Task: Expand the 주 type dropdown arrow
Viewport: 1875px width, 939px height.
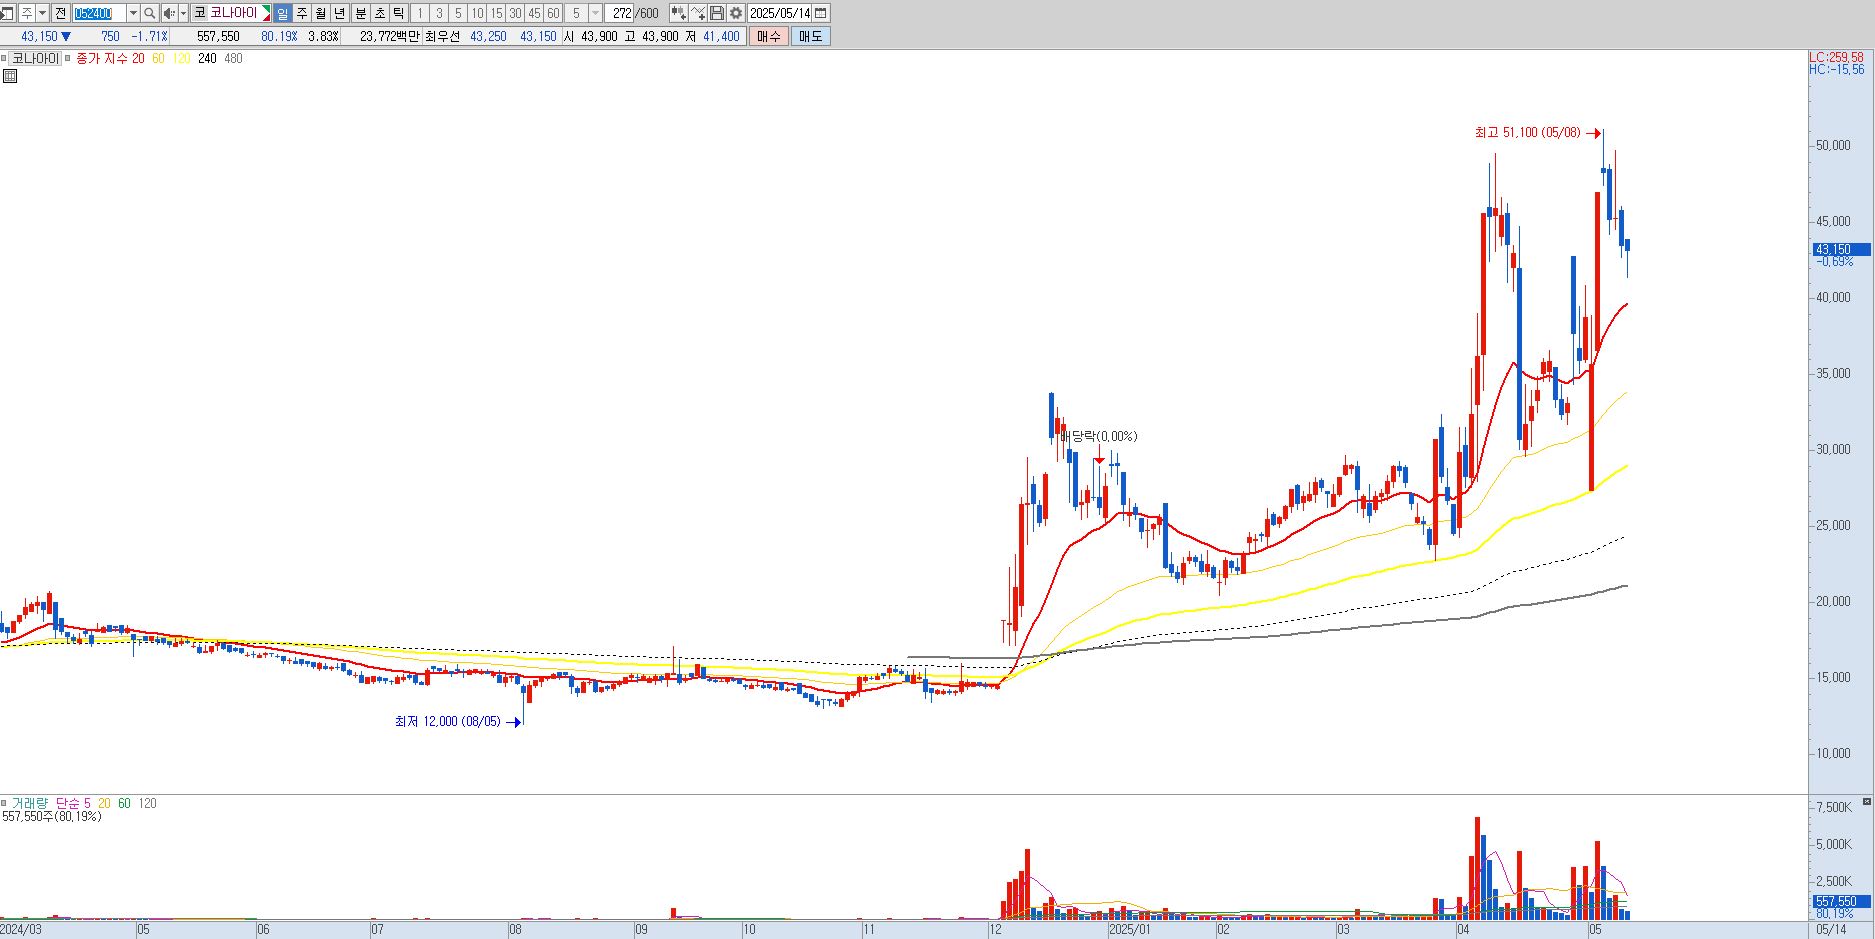Action: pyautogui.click(x=42, y=13)
